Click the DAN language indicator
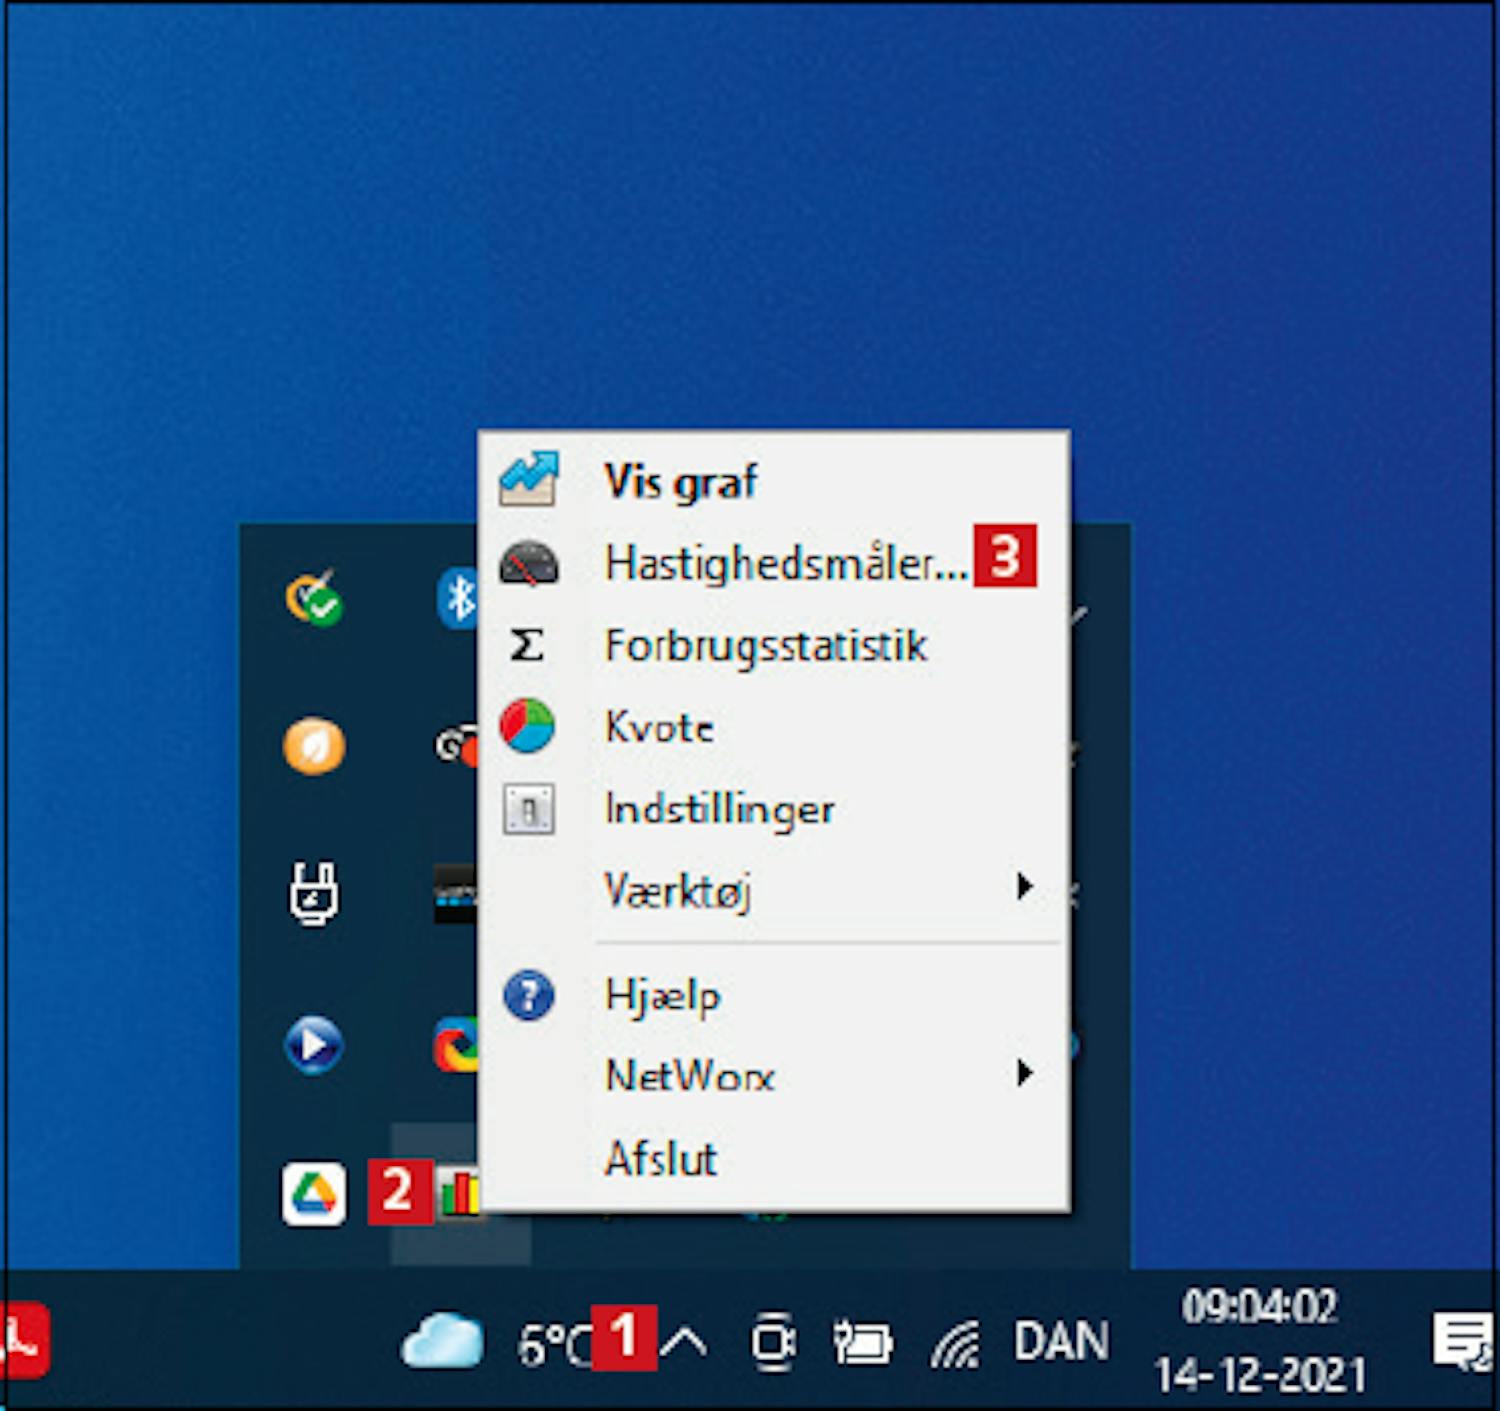 tap(1061, 1342)
